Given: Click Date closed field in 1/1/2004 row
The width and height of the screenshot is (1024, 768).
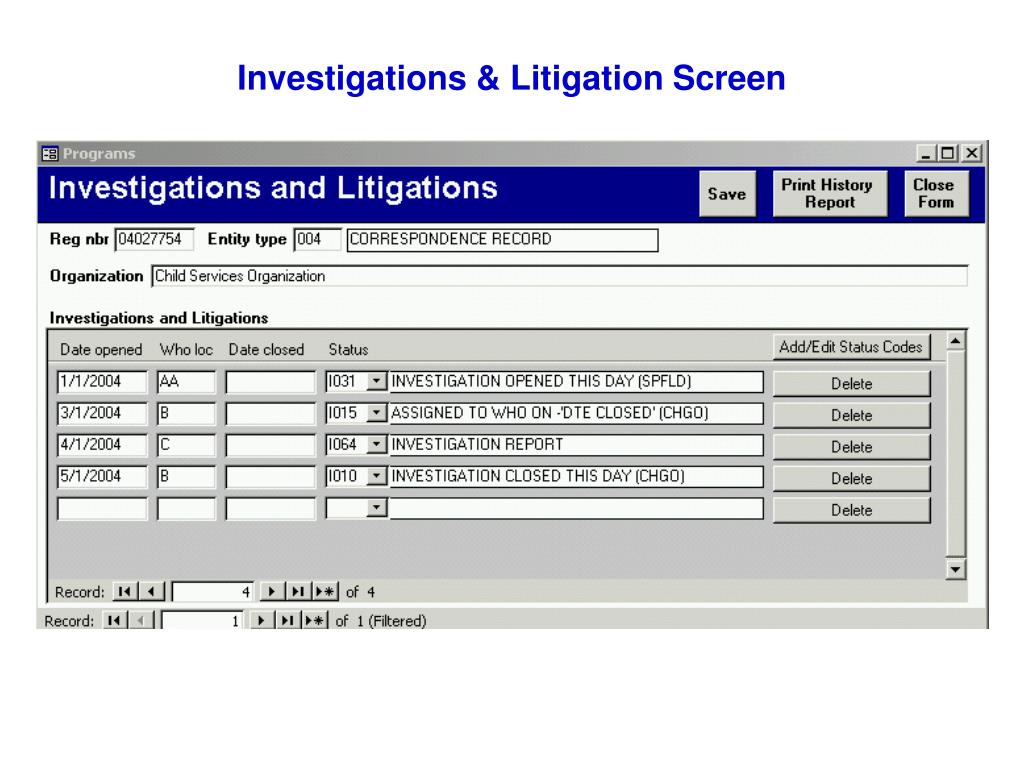Looking at the screenshot, I should pos(270,382).
